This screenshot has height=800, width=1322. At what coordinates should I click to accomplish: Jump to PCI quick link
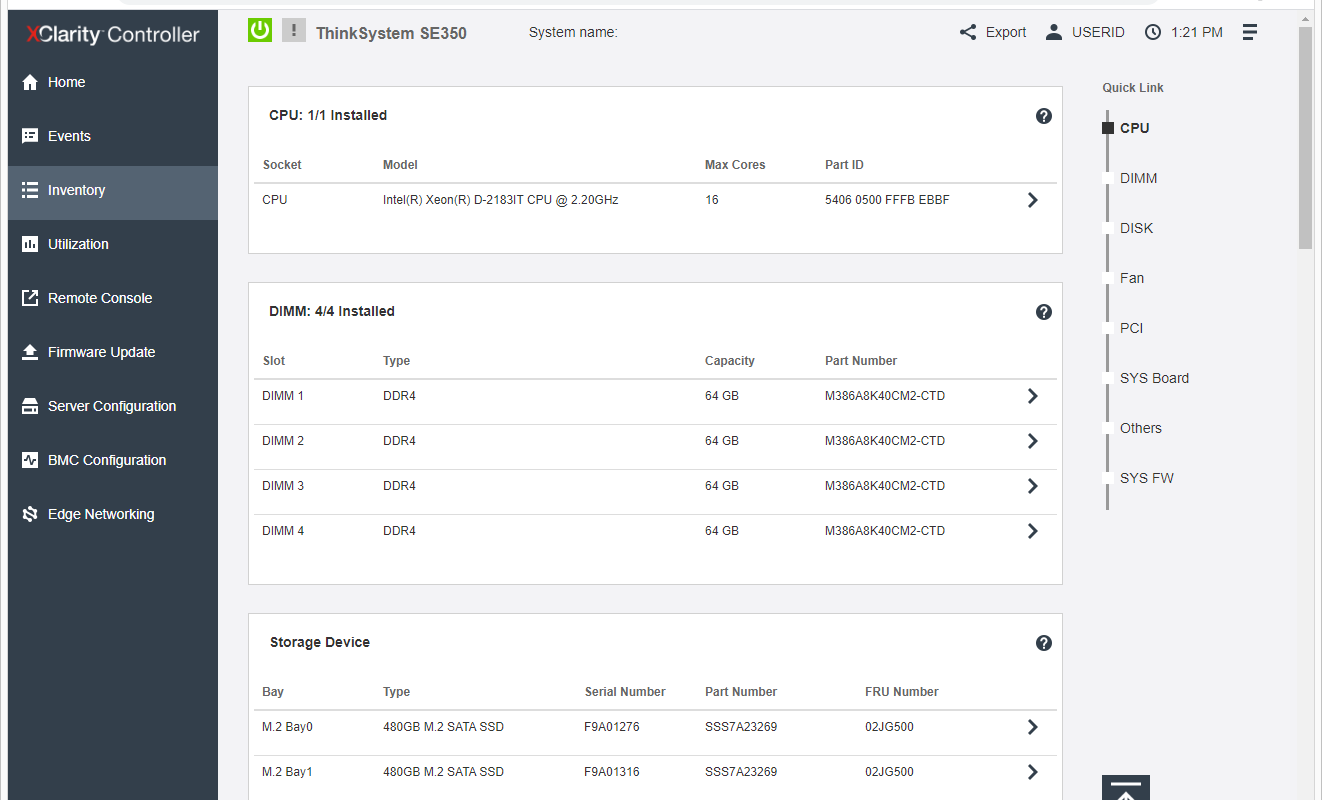pos(1131,328)
